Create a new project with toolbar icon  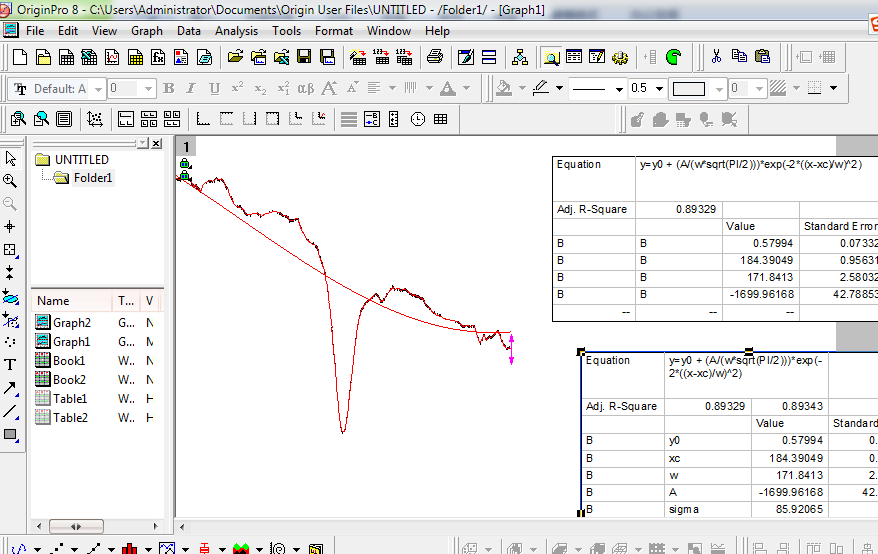tap(20, 57)
